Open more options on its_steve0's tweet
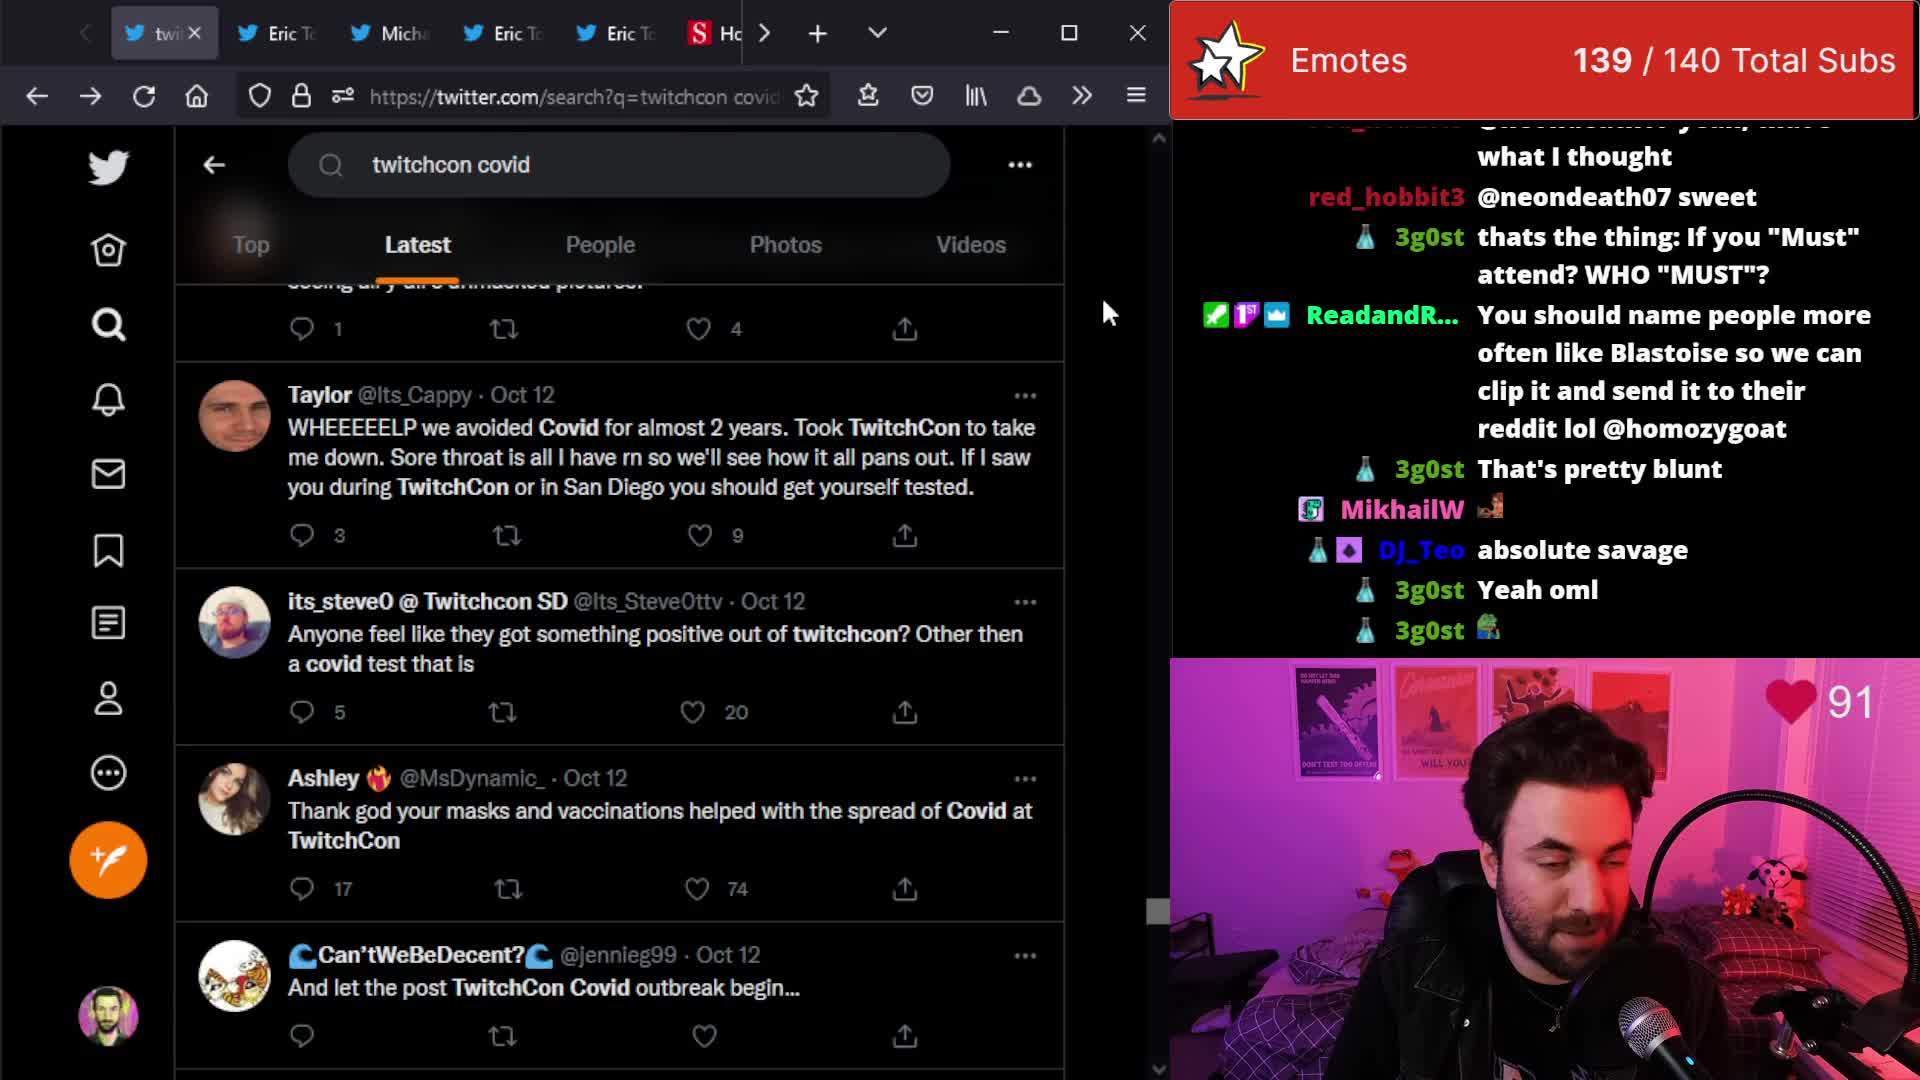This screenshot has width=1920, height=1080. click(1025, 602)
